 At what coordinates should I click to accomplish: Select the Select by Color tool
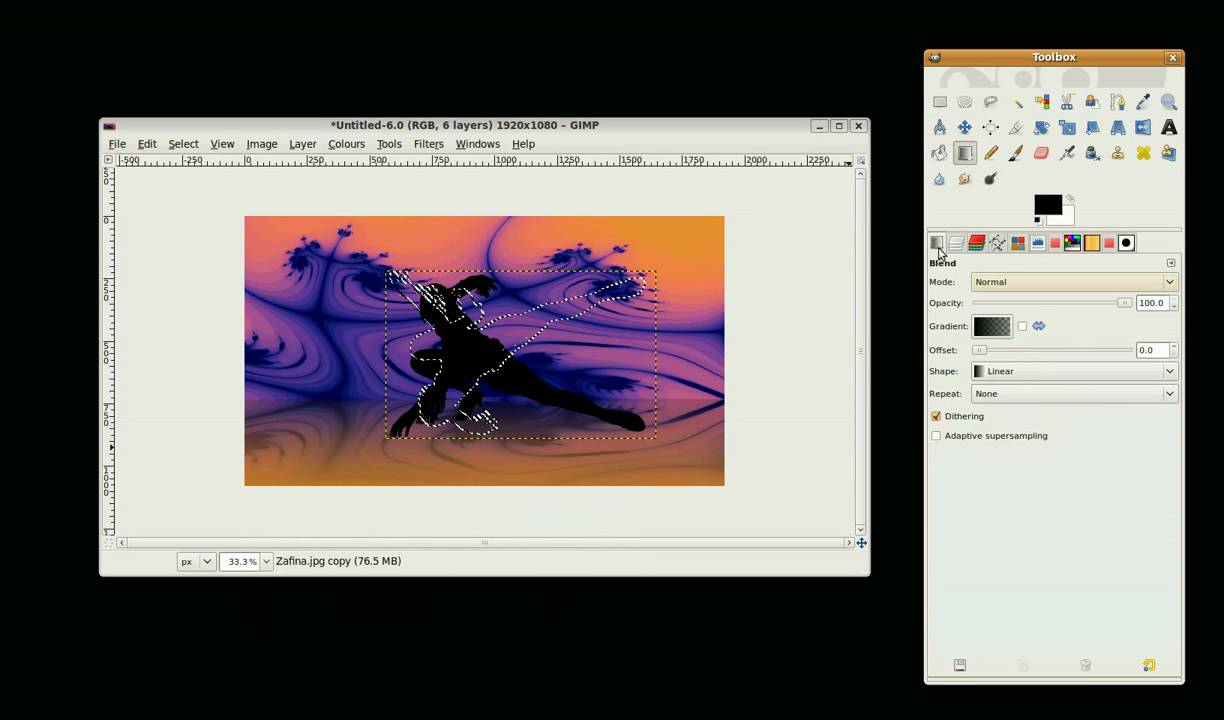pos(1042,102)
